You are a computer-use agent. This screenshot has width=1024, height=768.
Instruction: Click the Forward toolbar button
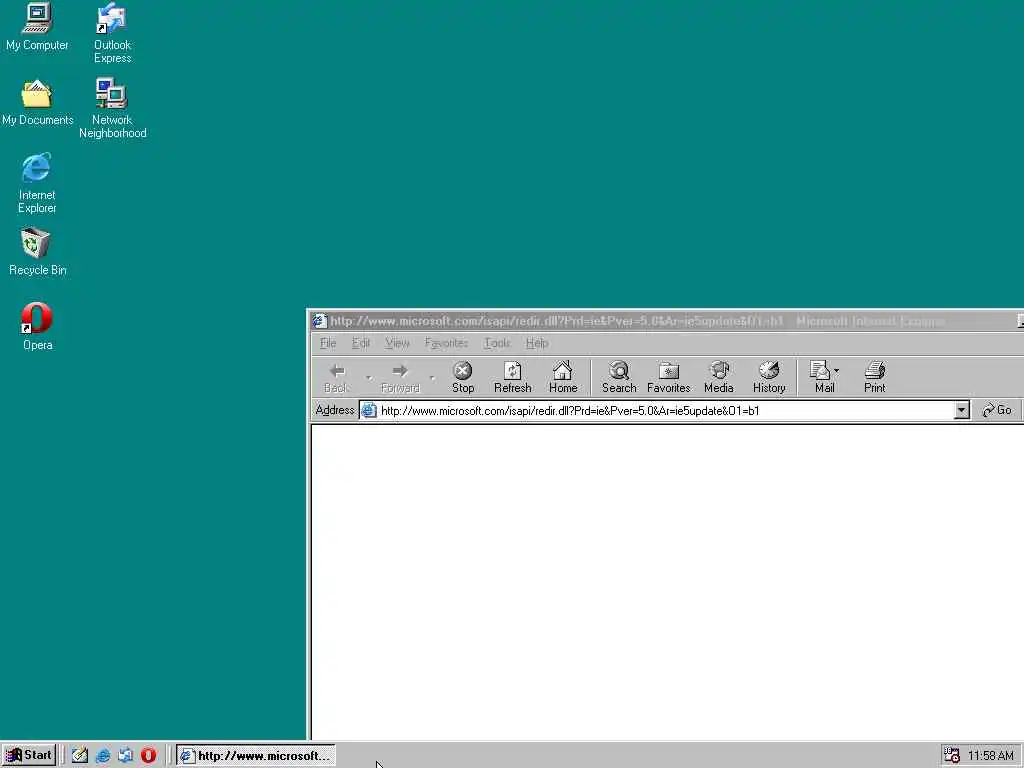(x=400, y=377)
